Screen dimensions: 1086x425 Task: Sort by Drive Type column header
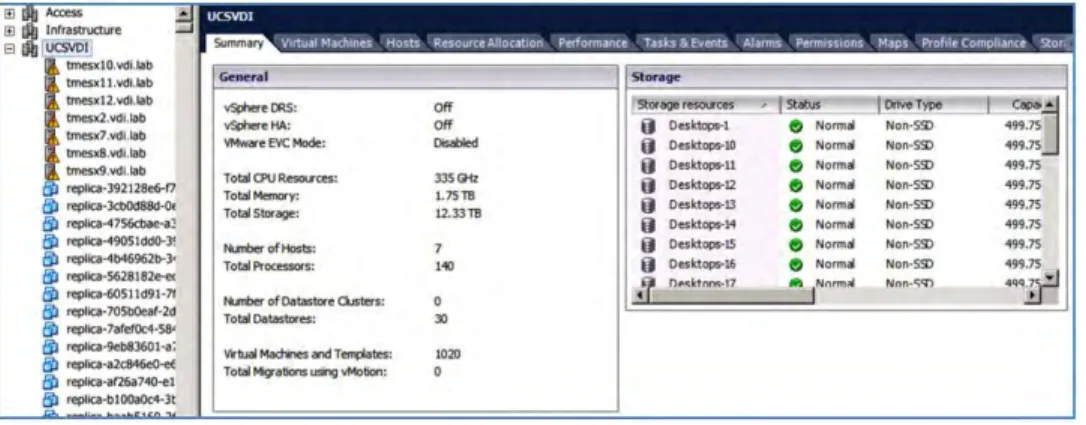(933, 105)
